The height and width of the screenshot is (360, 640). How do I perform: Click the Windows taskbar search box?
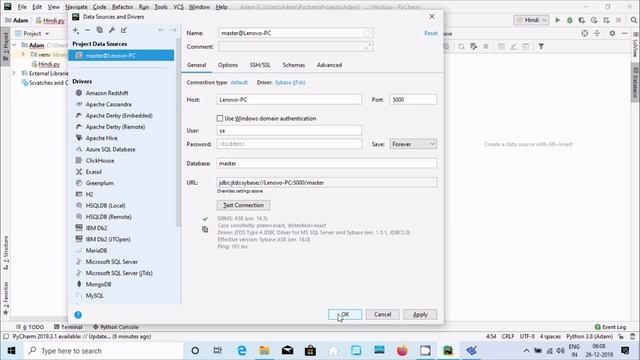104,351
